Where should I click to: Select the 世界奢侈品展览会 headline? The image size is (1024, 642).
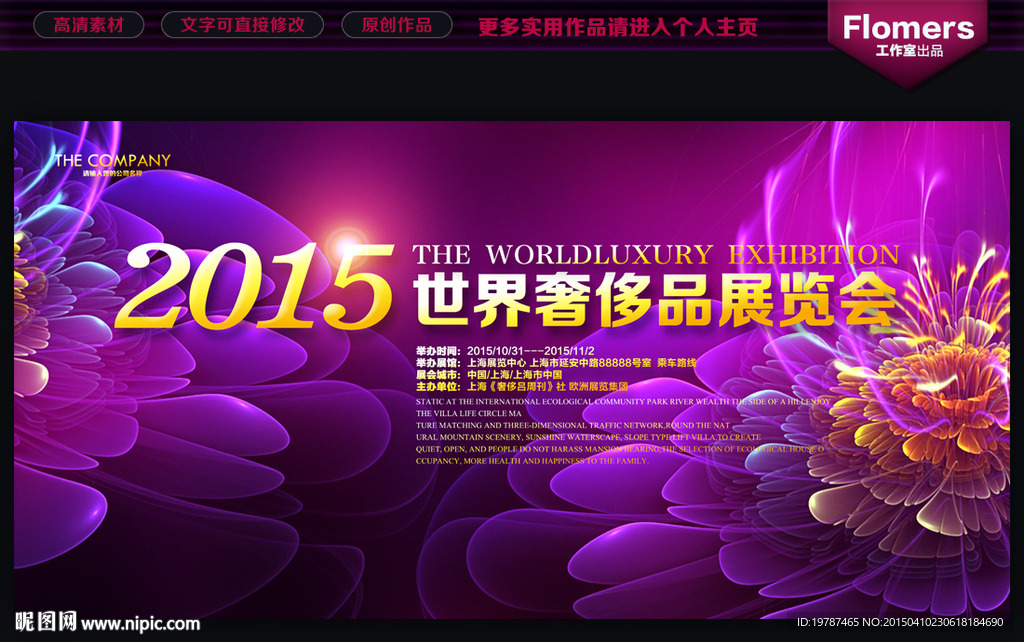point(654,299)
